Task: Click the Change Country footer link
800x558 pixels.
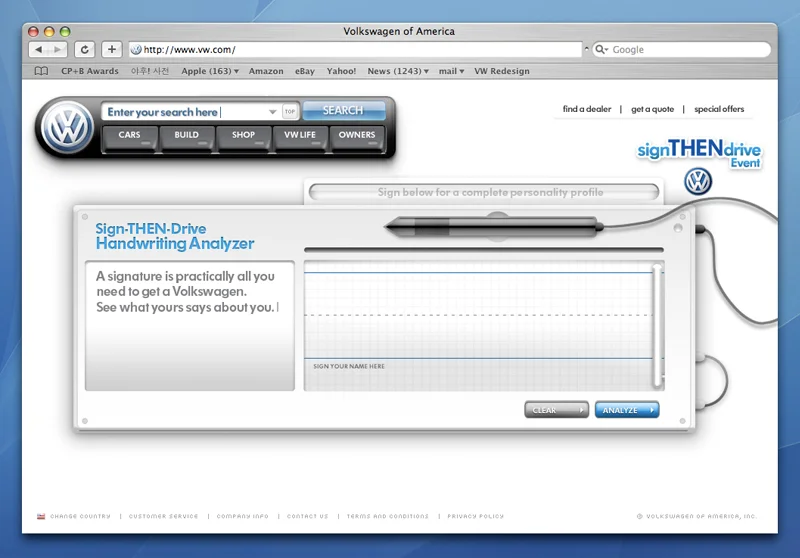Action: [x=80, y=516]
